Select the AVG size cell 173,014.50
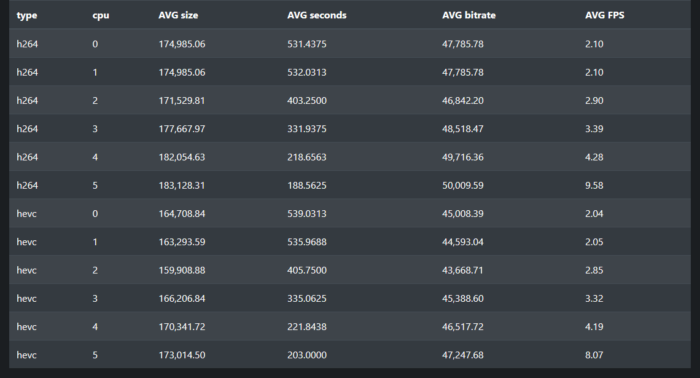Screen dimensions: 700x378 [x=182, y=355]
